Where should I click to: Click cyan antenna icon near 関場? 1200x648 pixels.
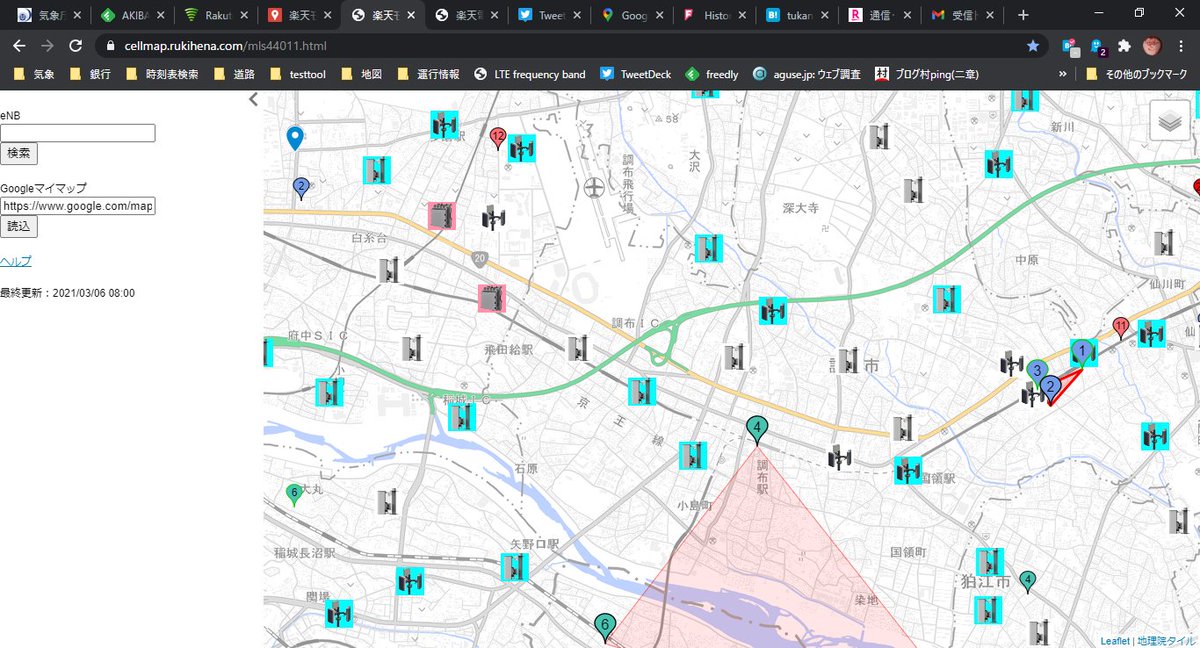339,613
